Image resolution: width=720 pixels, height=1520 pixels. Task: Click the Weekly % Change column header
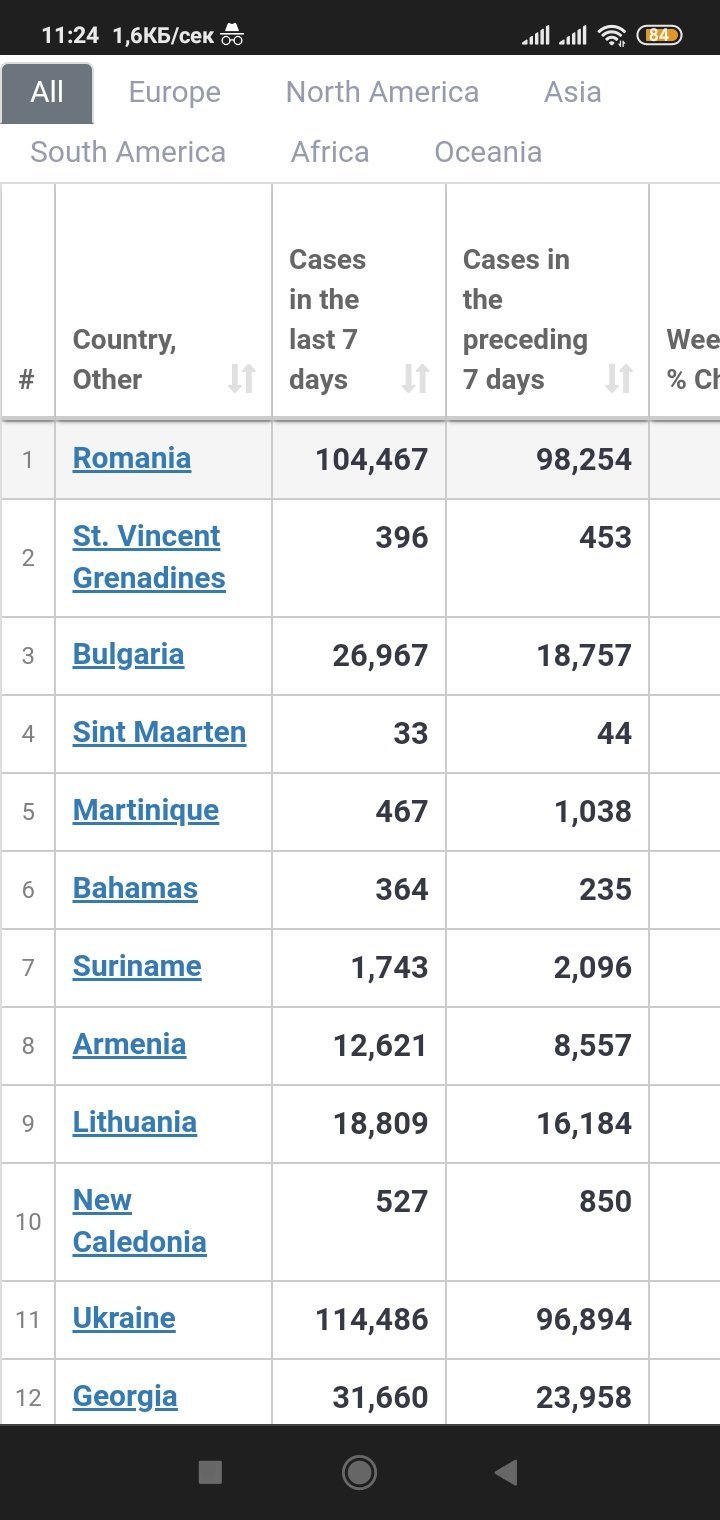692,360
